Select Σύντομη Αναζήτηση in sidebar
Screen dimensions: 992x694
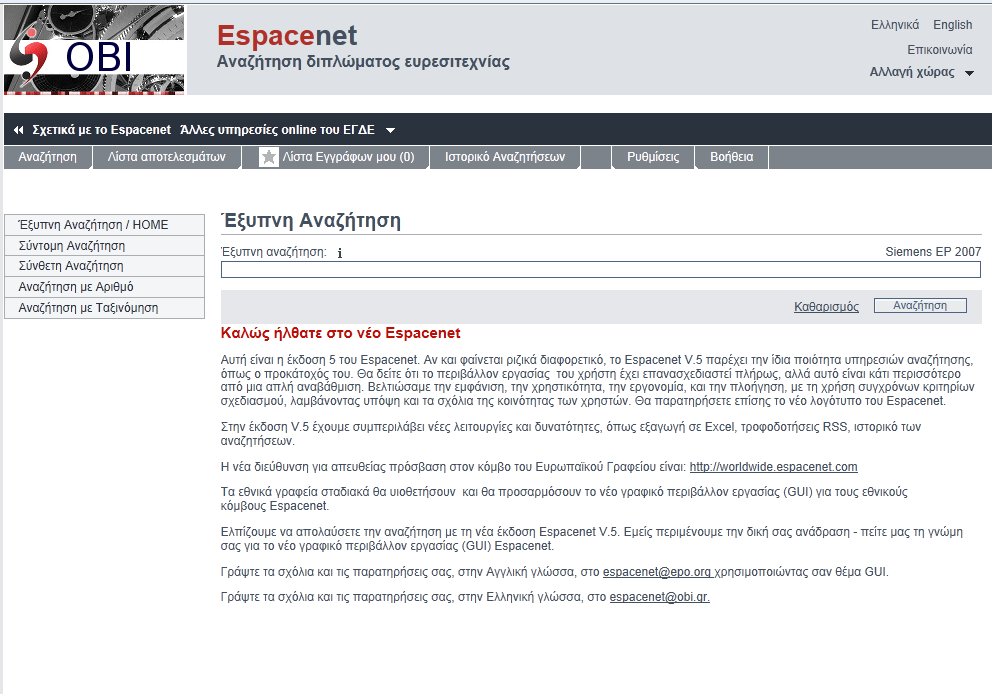click(104, 245)
